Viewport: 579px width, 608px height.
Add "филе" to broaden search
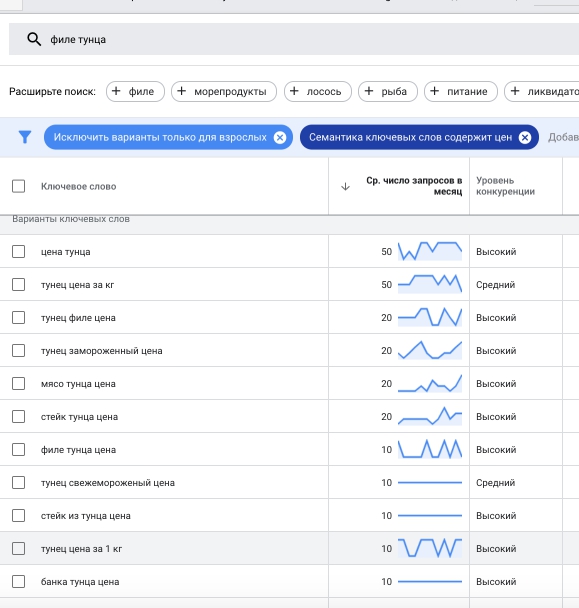pyautogui.click(x=135, y=92)
